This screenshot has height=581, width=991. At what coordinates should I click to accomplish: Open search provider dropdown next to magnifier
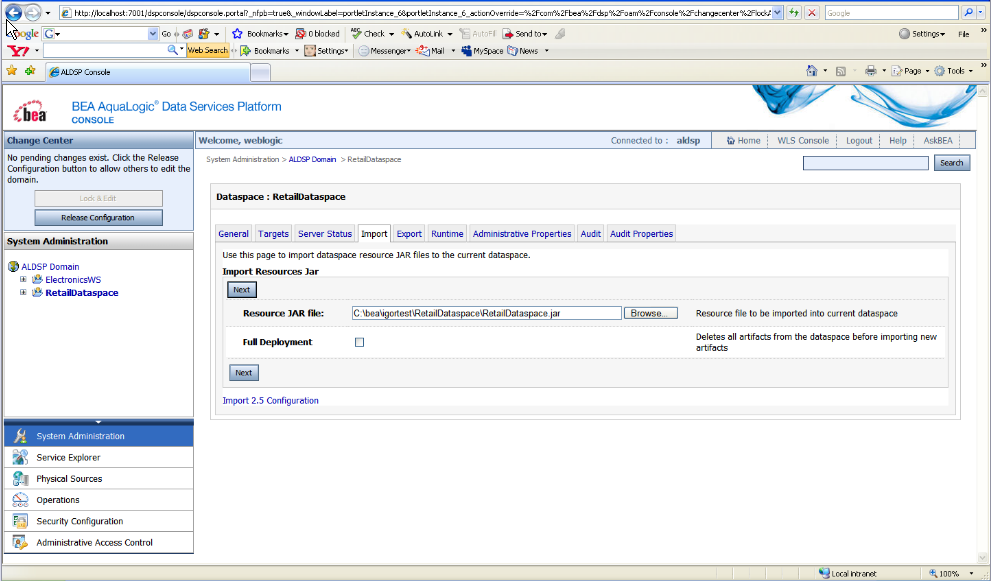pyautogui.click(x=982, y=13)
